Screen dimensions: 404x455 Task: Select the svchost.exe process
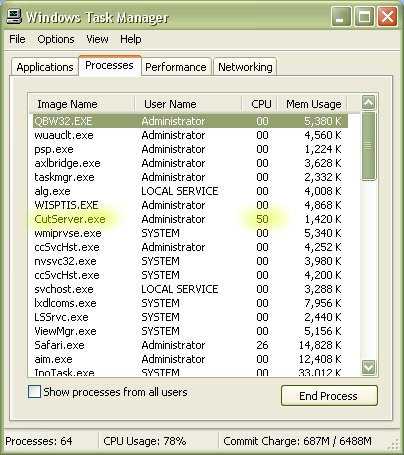click(x=190, y=289)
